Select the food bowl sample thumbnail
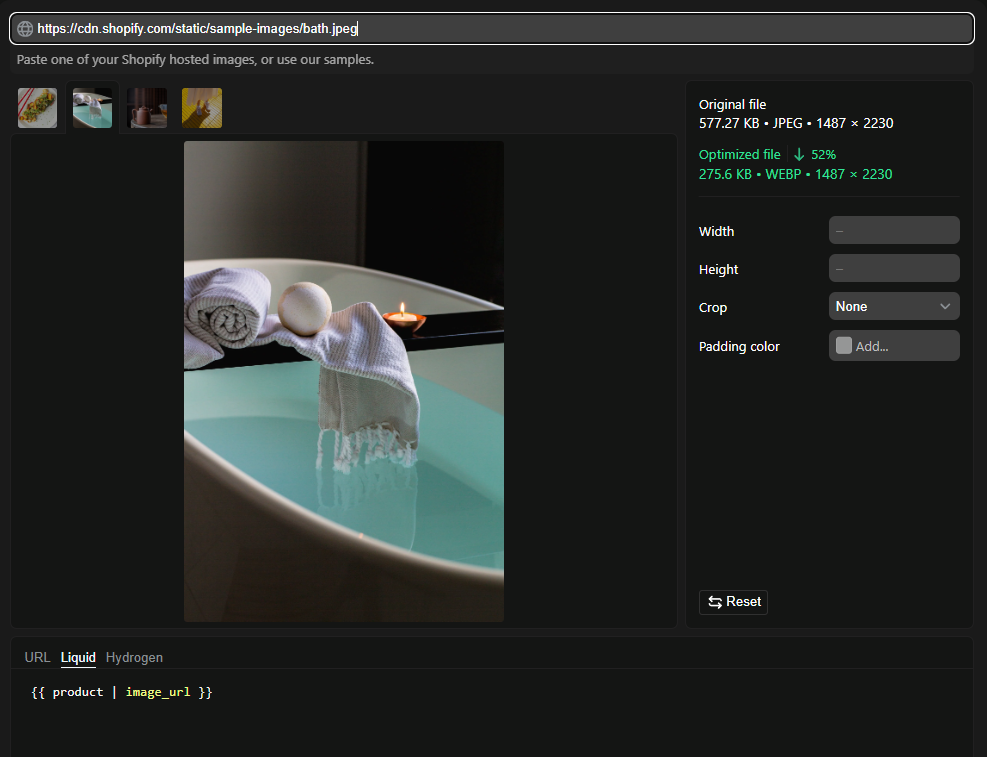The height and width of the screenshot is (757, 987). (37, 107)
